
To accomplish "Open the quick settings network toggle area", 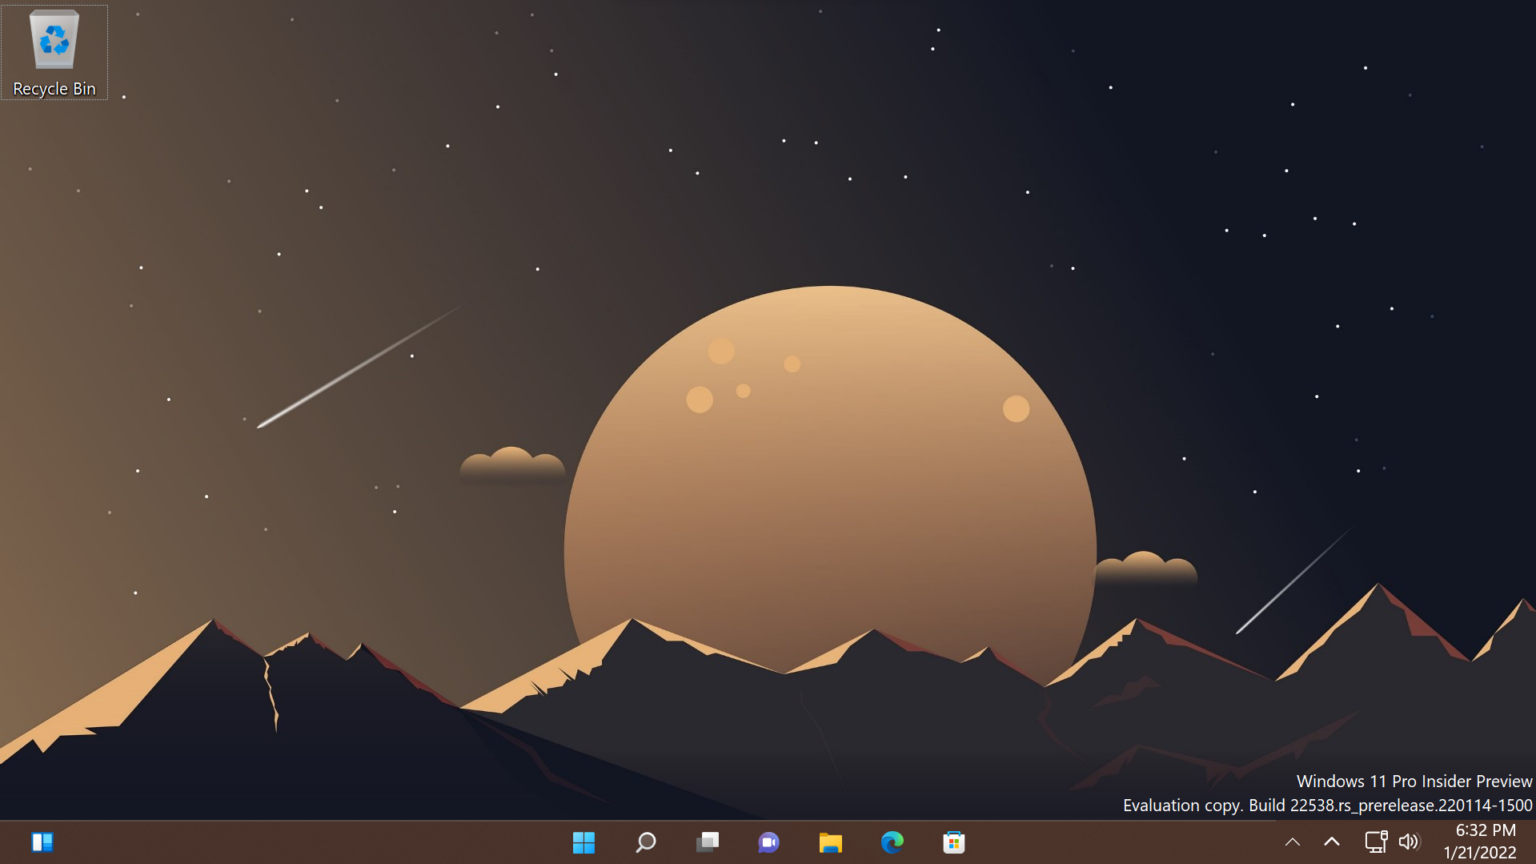I will coord(1376,842).
